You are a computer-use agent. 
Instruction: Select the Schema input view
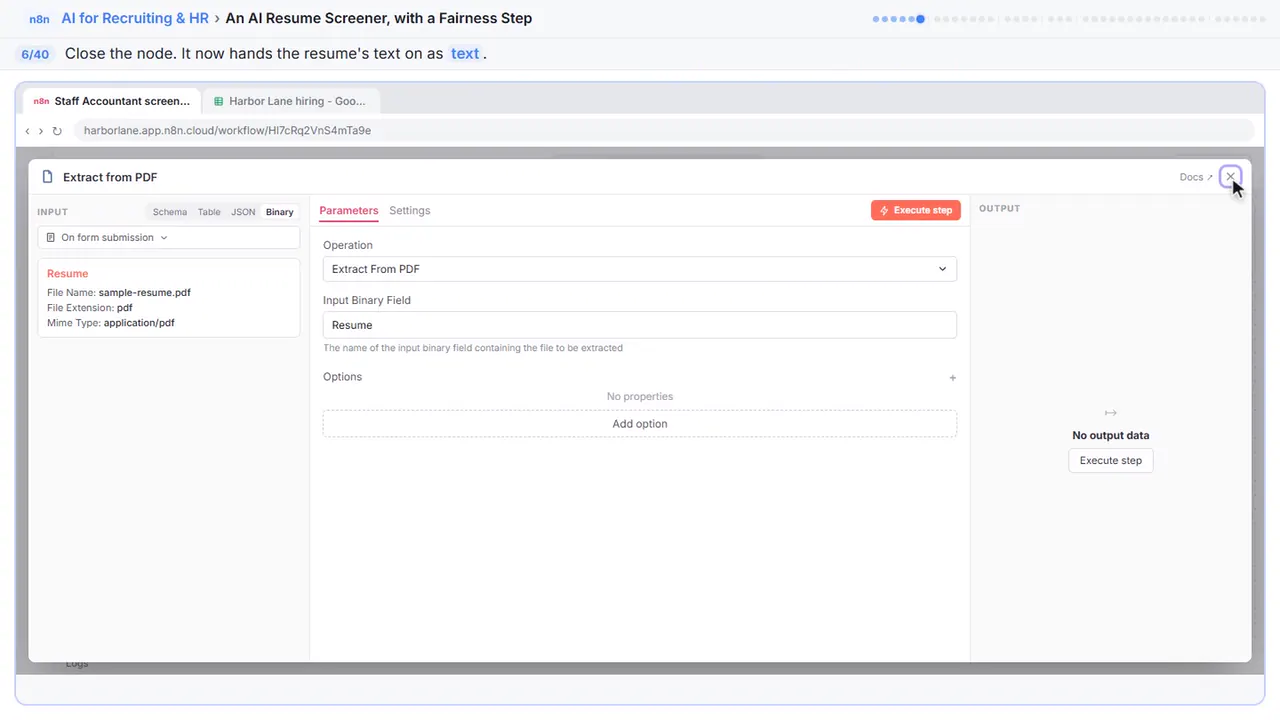pos(170,212)
